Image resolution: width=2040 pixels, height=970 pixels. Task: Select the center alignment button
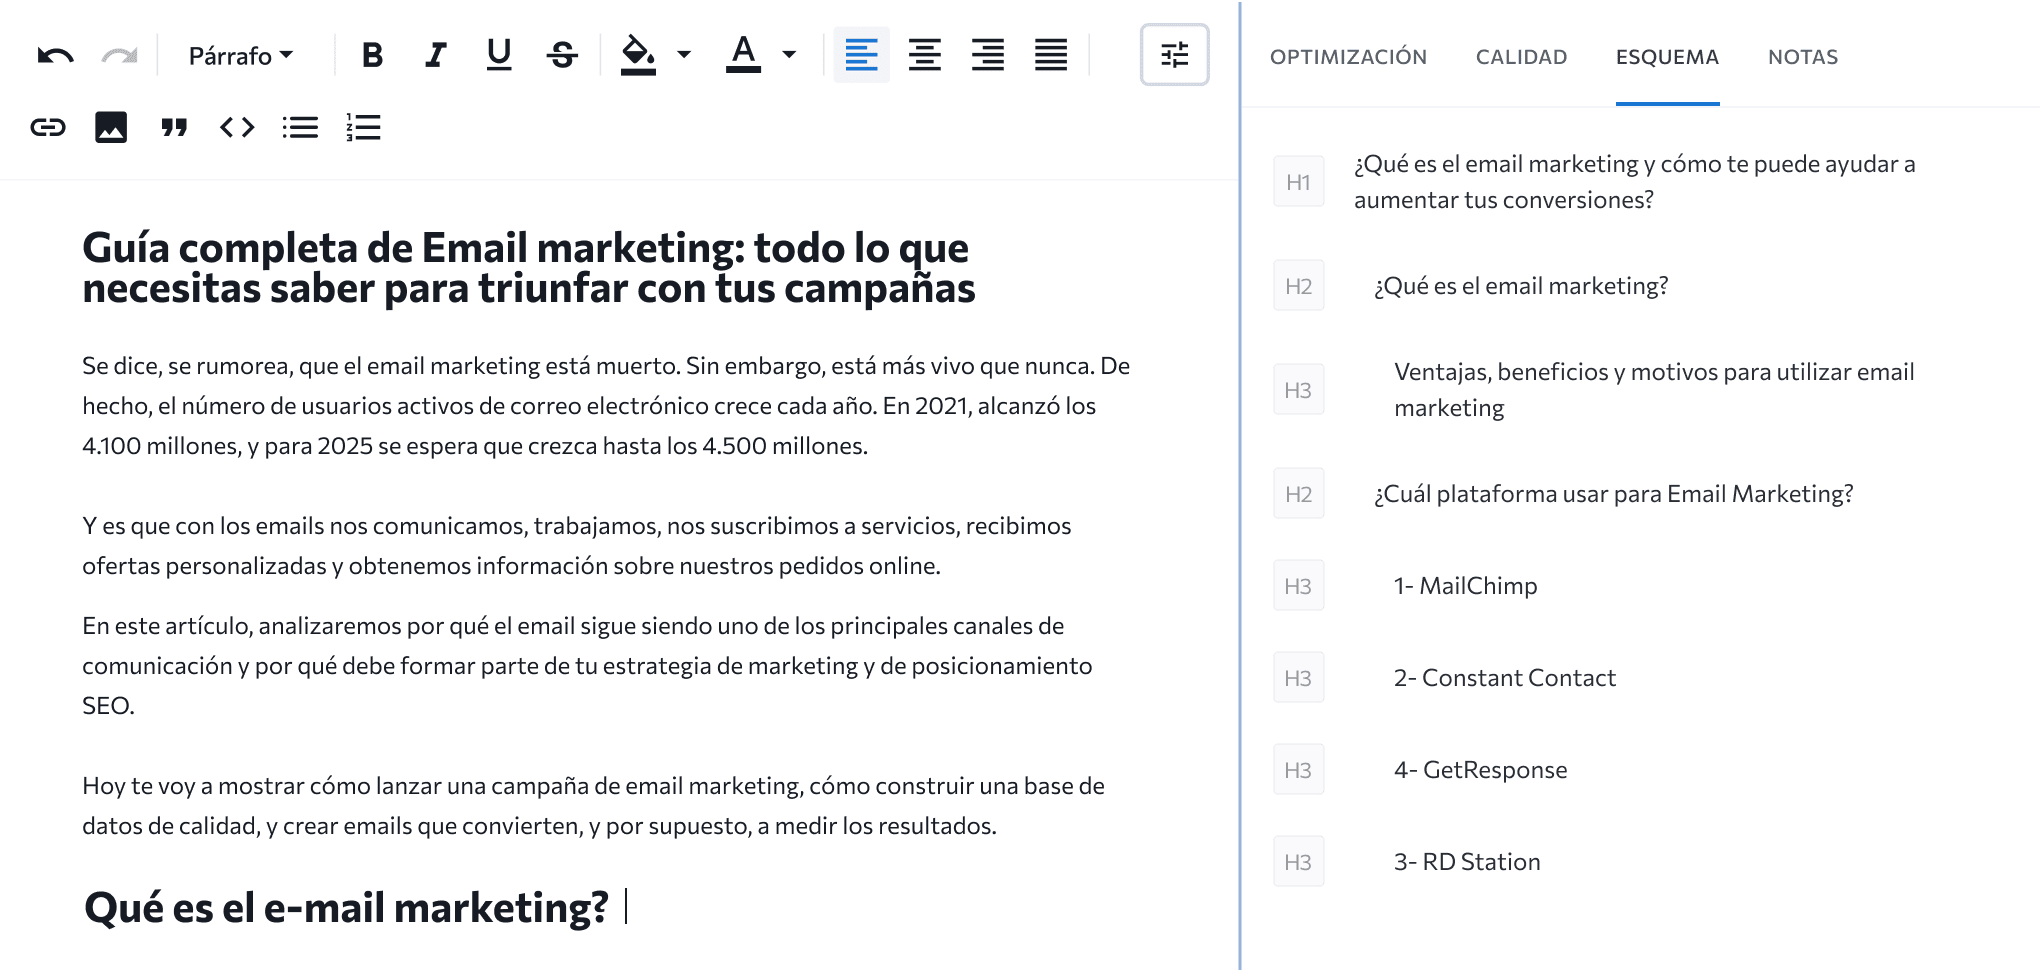[924, 56]
